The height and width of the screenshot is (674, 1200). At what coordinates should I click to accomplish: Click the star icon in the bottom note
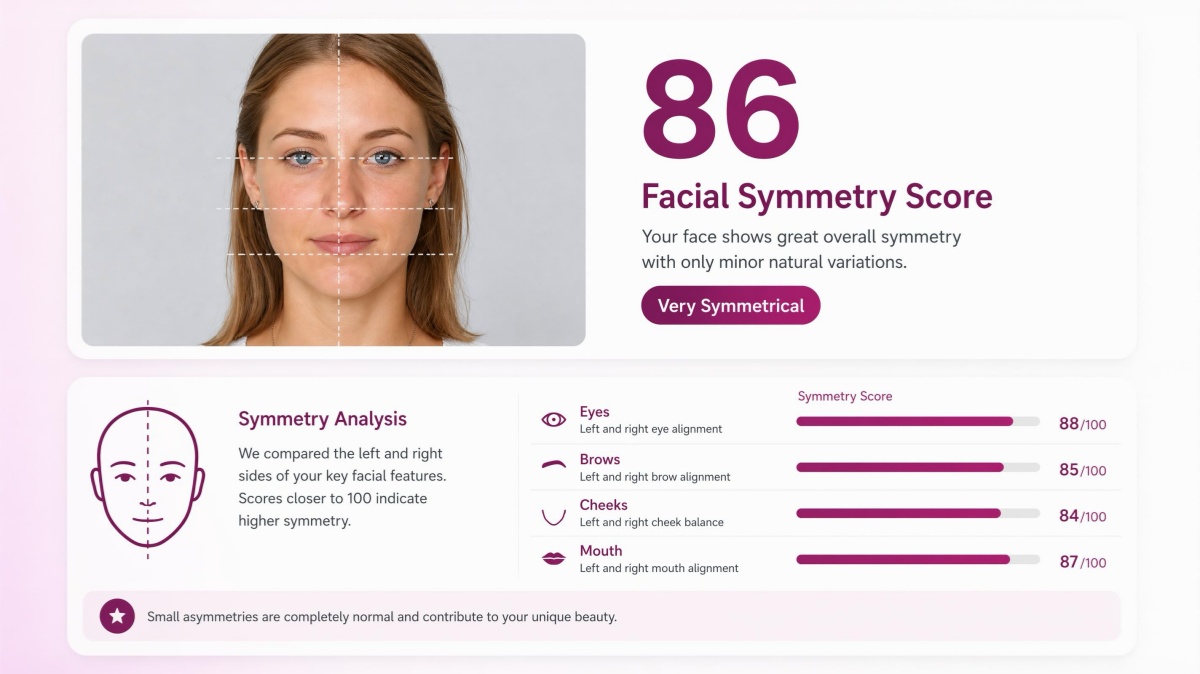click(117, 616)
